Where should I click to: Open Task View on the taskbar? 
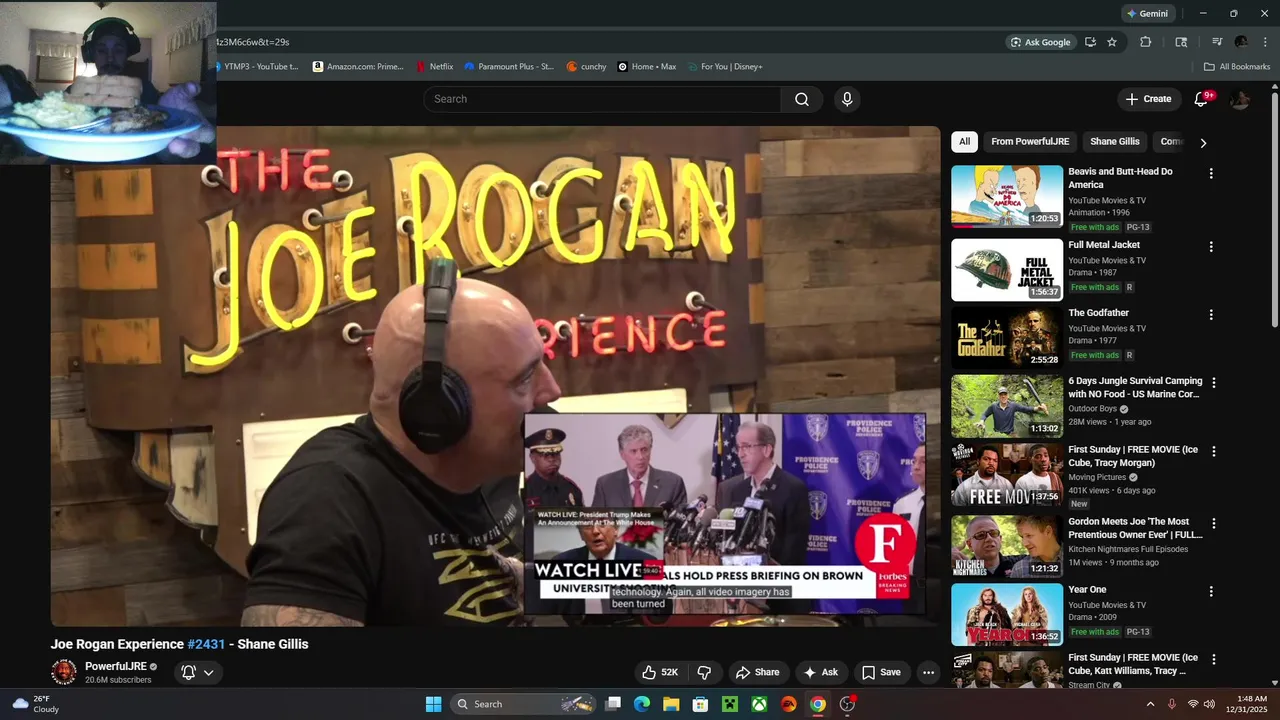click(614, 704)
